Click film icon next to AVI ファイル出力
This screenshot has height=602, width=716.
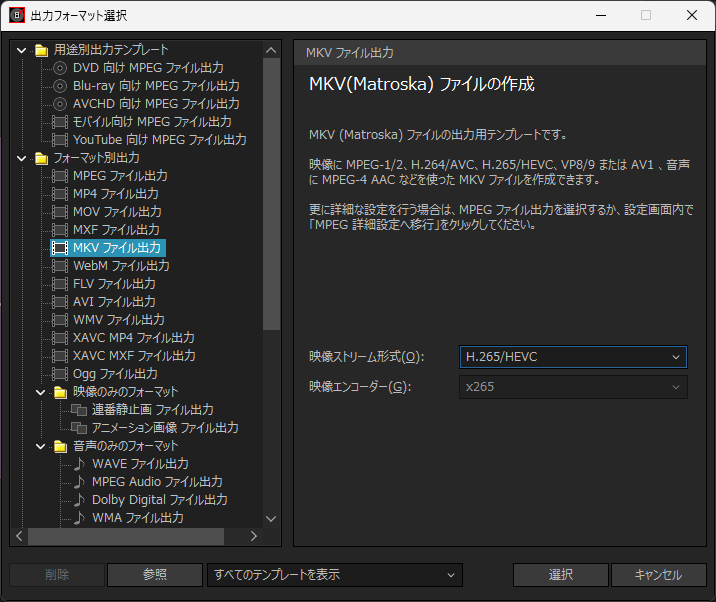coord(60,302)
